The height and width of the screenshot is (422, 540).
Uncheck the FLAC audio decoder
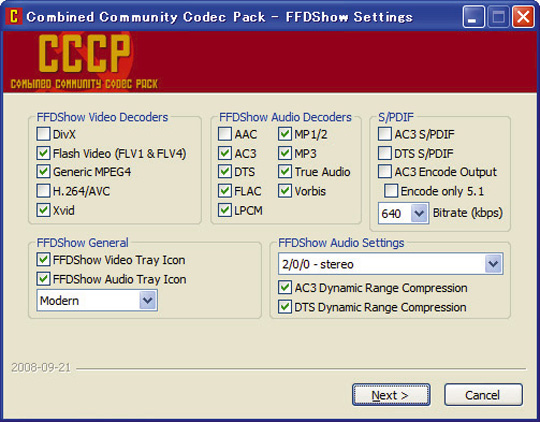coord(225,191)
